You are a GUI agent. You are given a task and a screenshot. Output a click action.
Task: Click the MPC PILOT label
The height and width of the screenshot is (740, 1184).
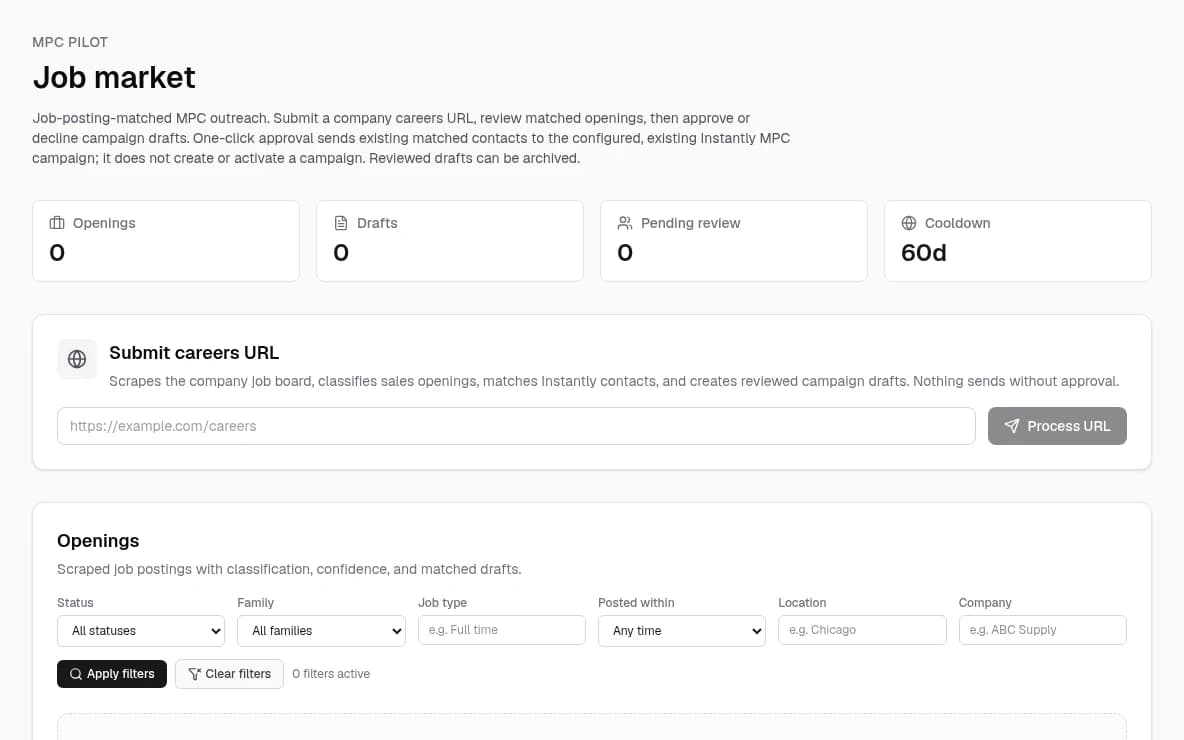(70, 42)
